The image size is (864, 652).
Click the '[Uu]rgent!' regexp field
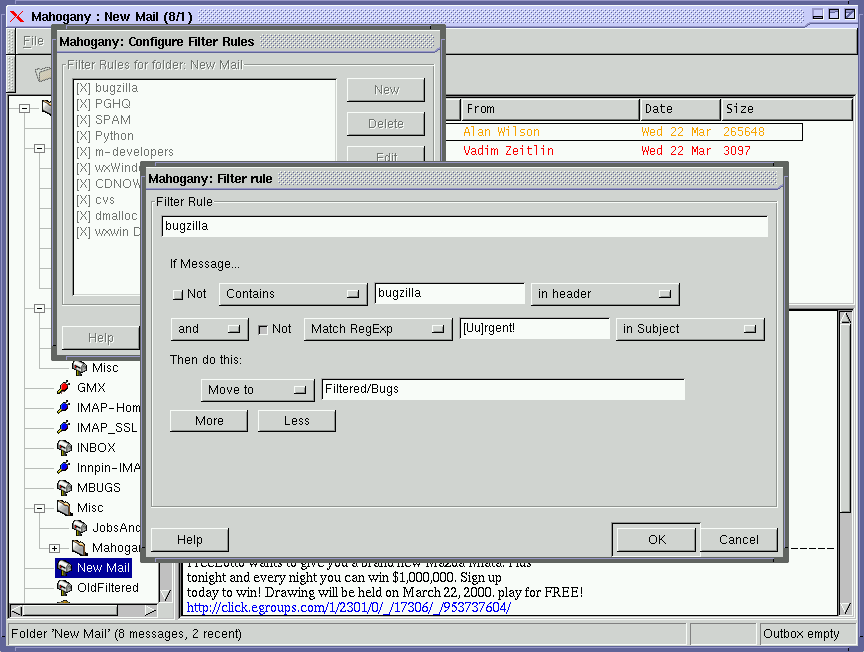point(534,328)
